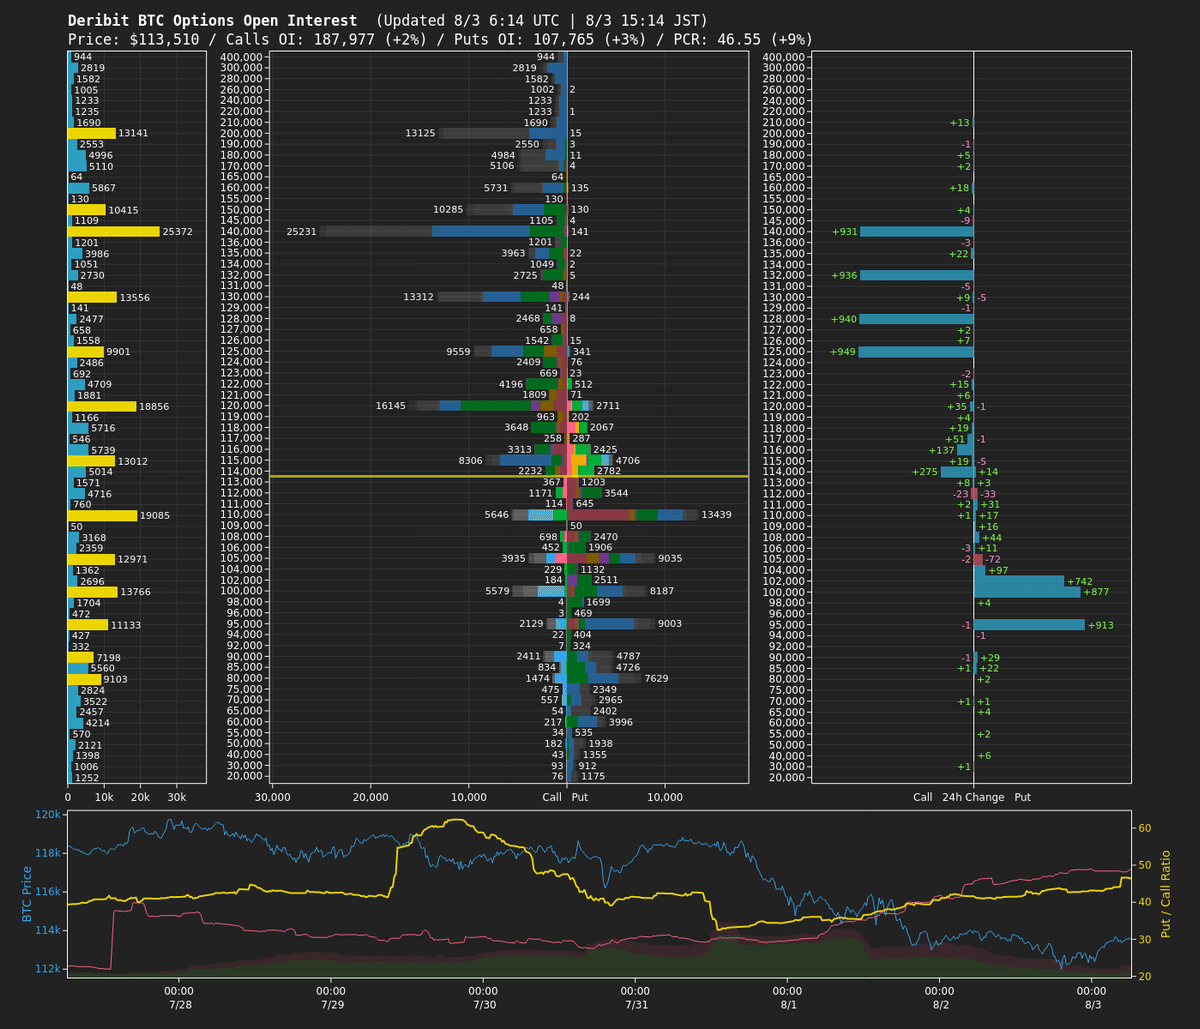This screenshot has width=1200, height=1029.
Task: Click the "BTC Price" axis label
Action: click(28, 893)
